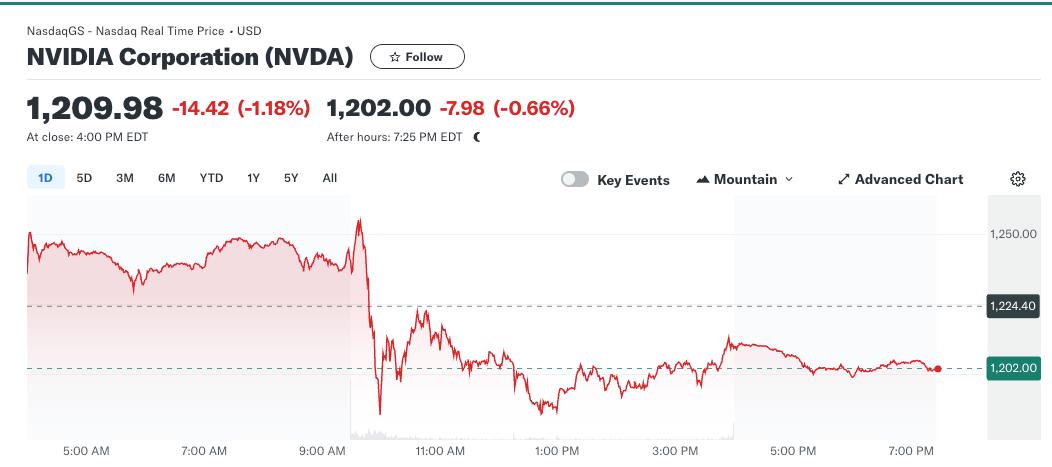
Task: Click the star icon in Follow button
Action: click(x=395, y=57)
